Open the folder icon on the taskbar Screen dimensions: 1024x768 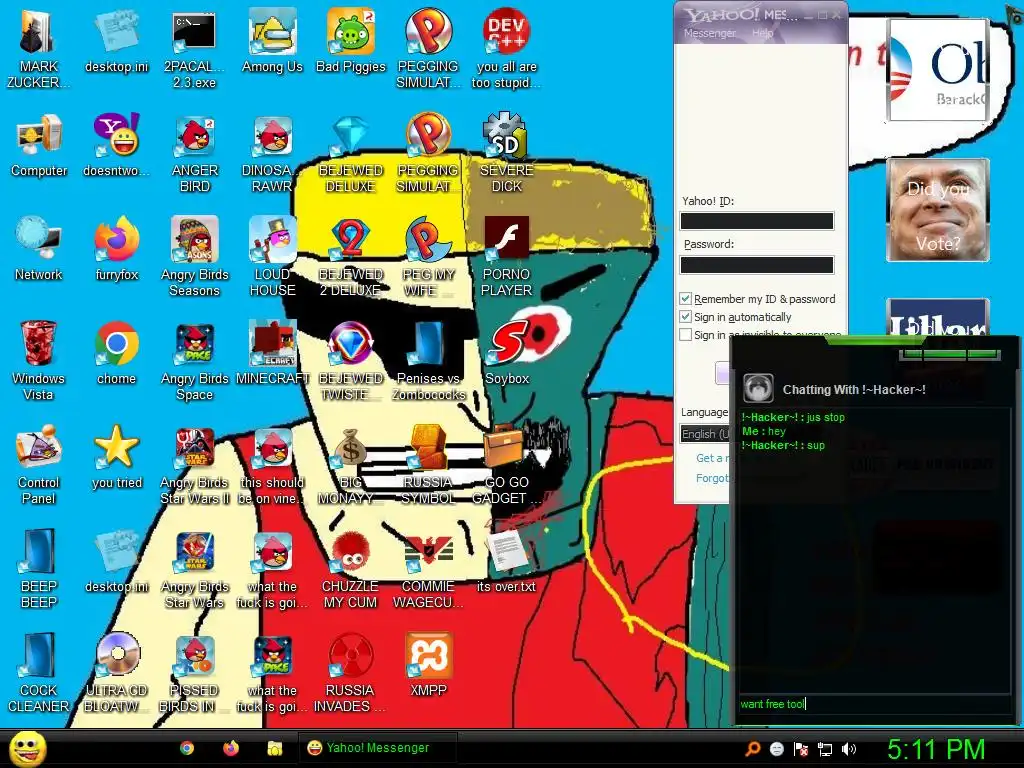[x=275, y=748]
